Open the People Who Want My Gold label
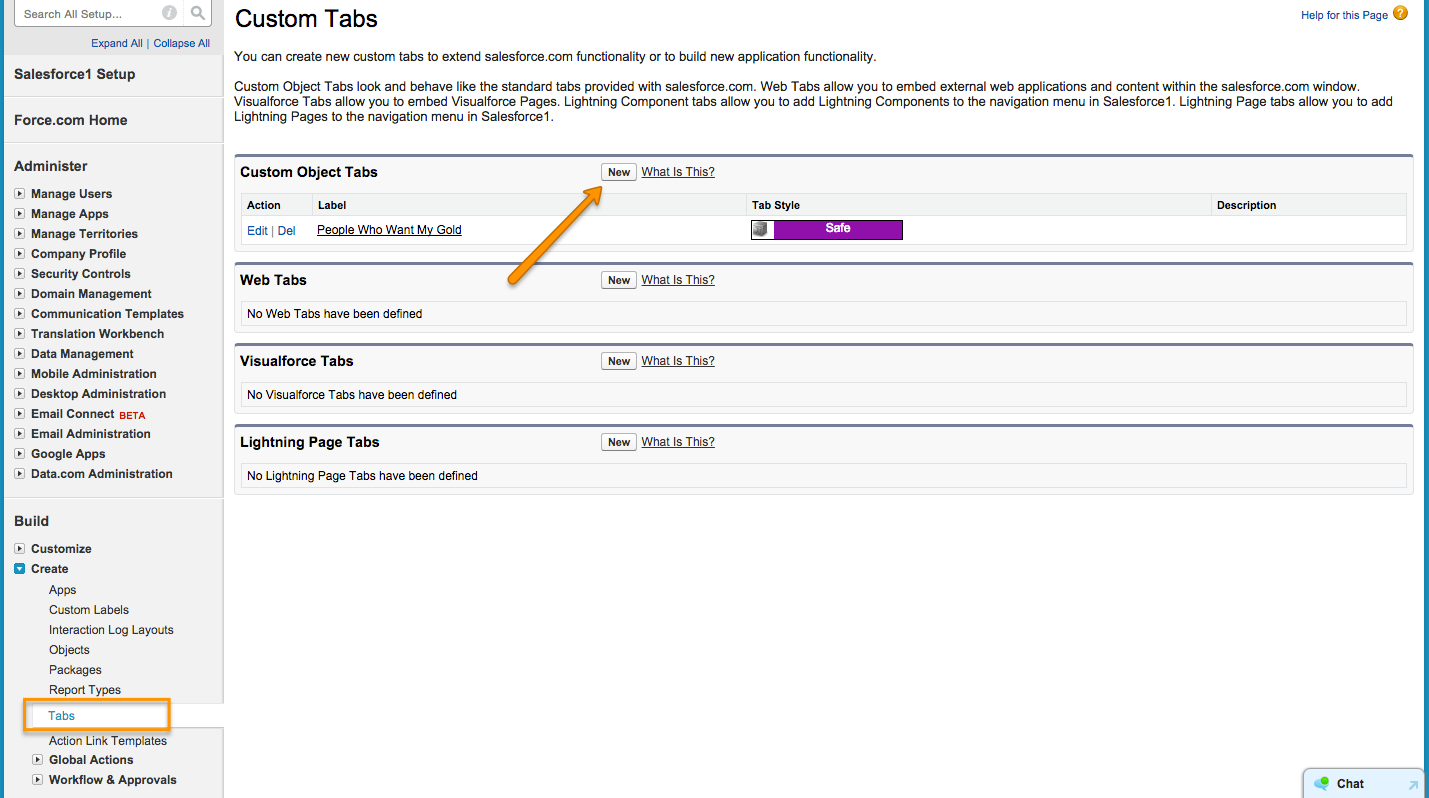The height and width of the screenshot is (798, 1429). pos(389,230)
